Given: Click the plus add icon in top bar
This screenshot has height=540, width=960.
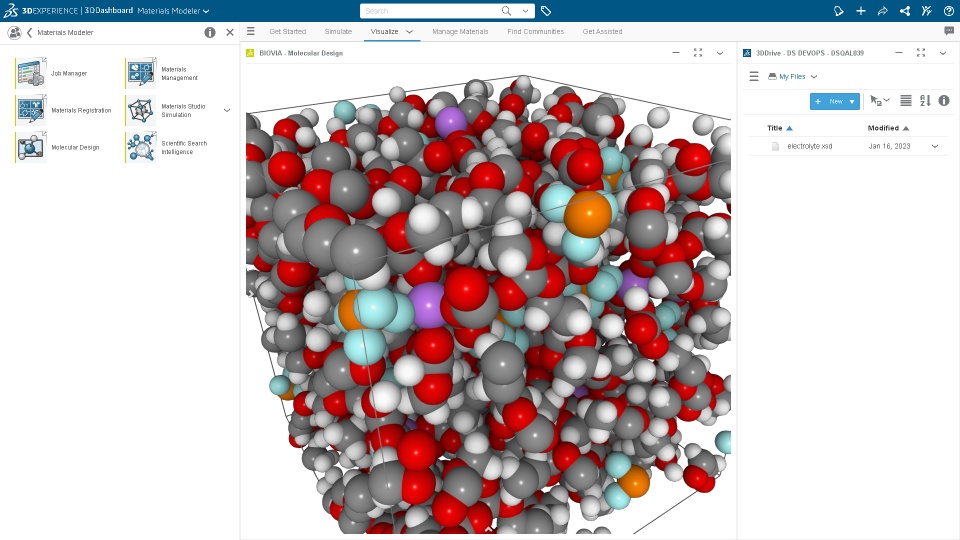Looking at the screenshot, I should click(861, 11).
